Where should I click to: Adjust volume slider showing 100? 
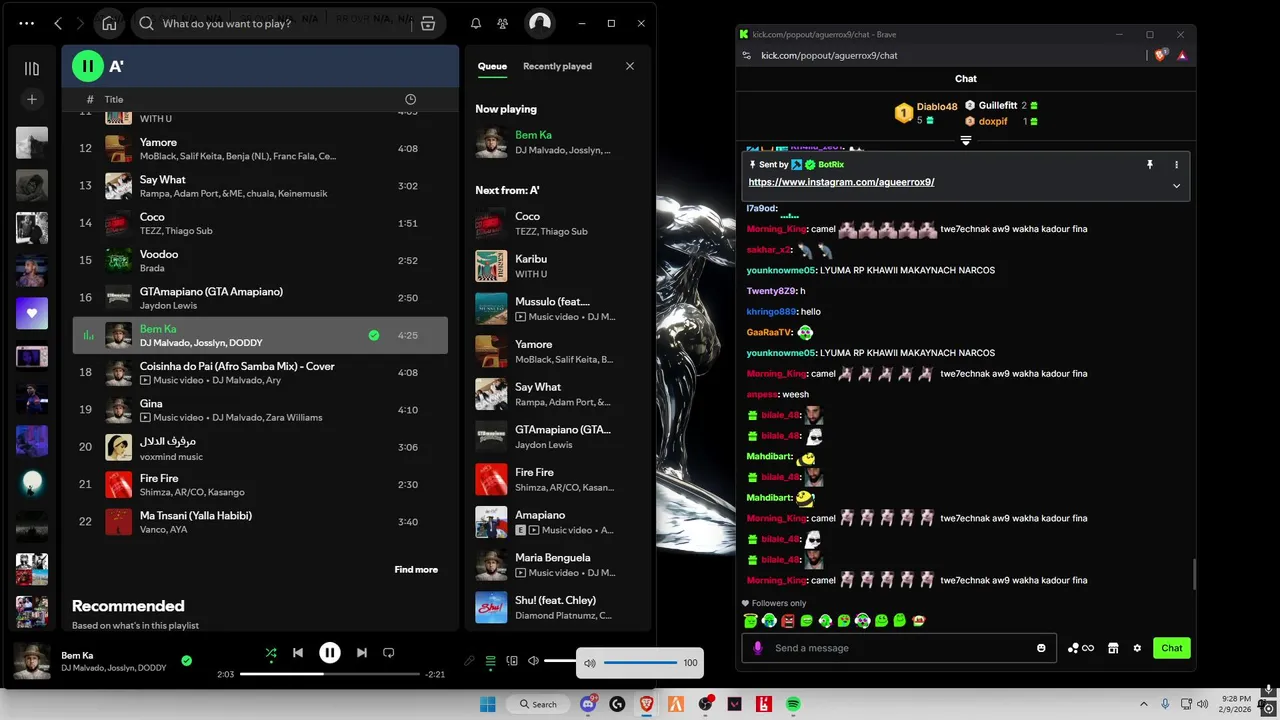click(640, 663)
